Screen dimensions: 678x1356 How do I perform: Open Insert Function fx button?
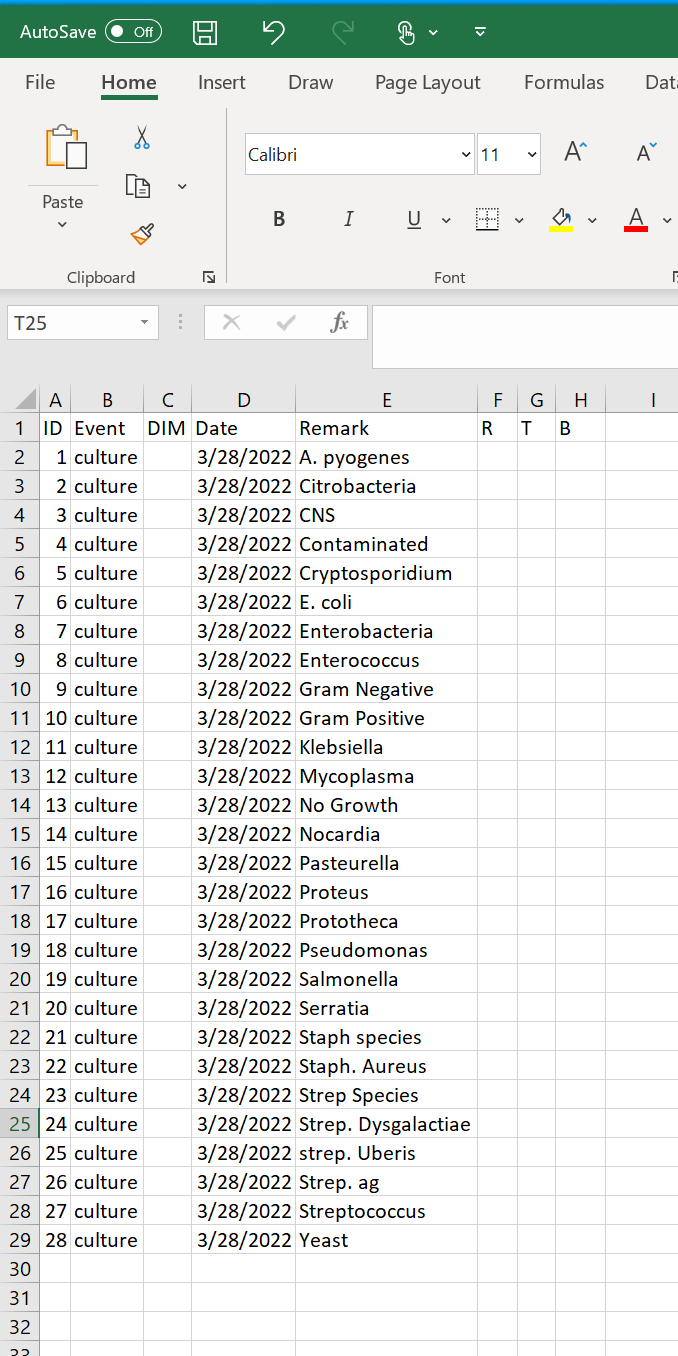[x=340, y=322]
